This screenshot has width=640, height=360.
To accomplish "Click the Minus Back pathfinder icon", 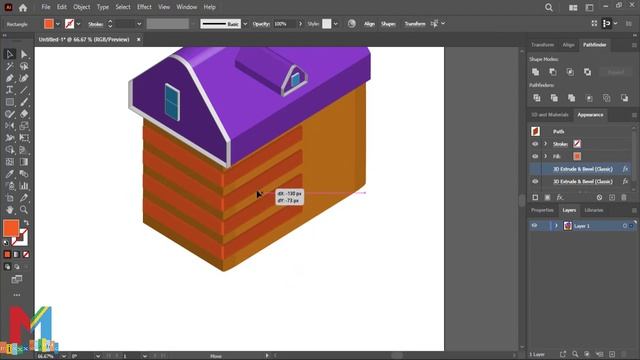I will pyautogui.click(x=624, y=98).
